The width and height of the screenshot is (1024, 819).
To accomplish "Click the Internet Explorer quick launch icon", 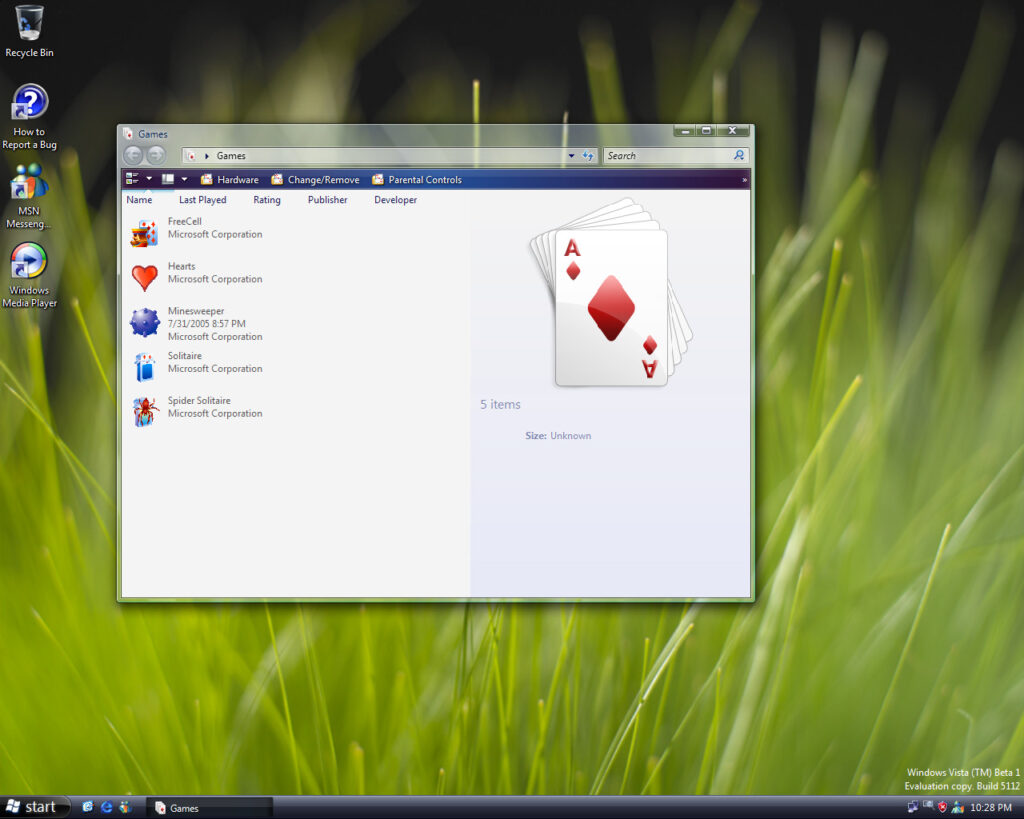I will (x=106, y=807).
